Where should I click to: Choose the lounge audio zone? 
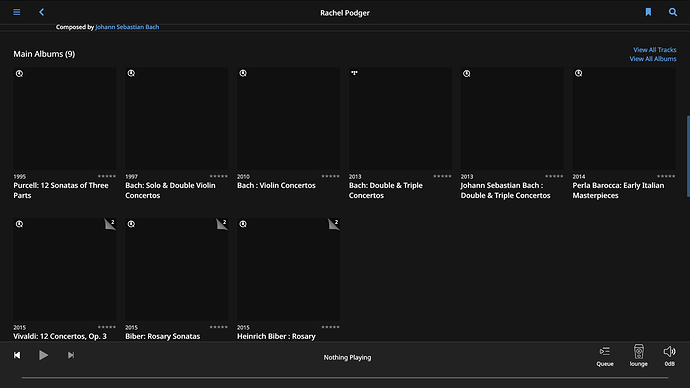(x=639, y=356)
